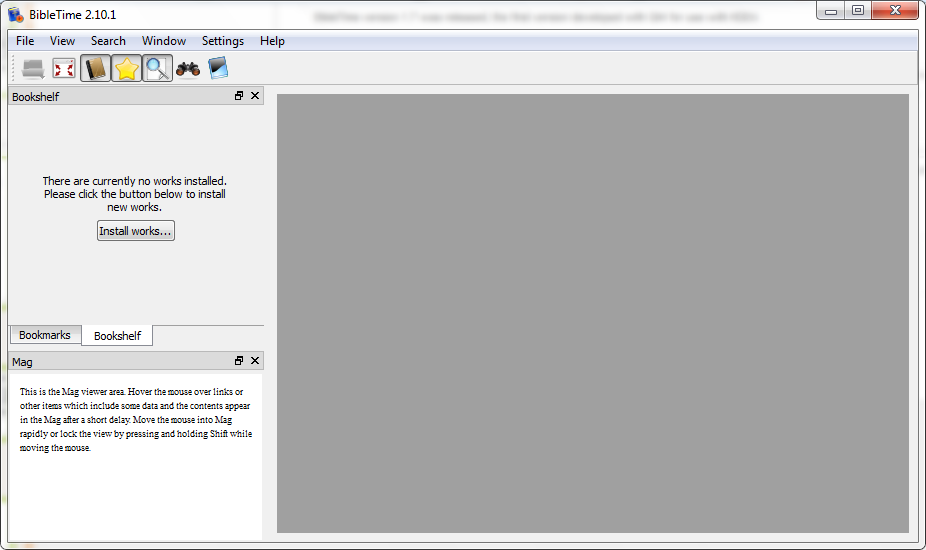The width and height of the screenshot is (926, 550).
Task: Toggle fullscreen mode with red arrows icon
Action: [64, 68]
